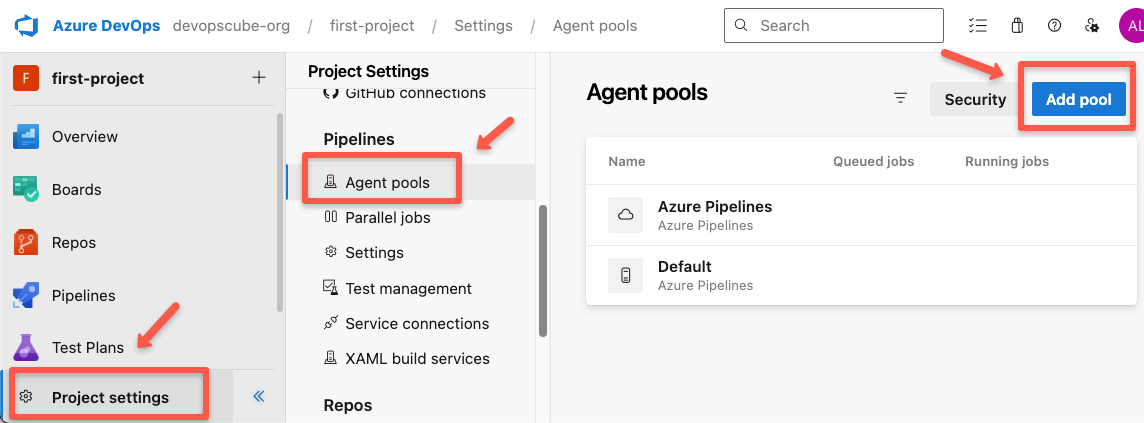Image resolution: width=1144 pixels, height=423 pixels.
Task: Click the Repos section heading in settings
Action: tap(347, 405)
